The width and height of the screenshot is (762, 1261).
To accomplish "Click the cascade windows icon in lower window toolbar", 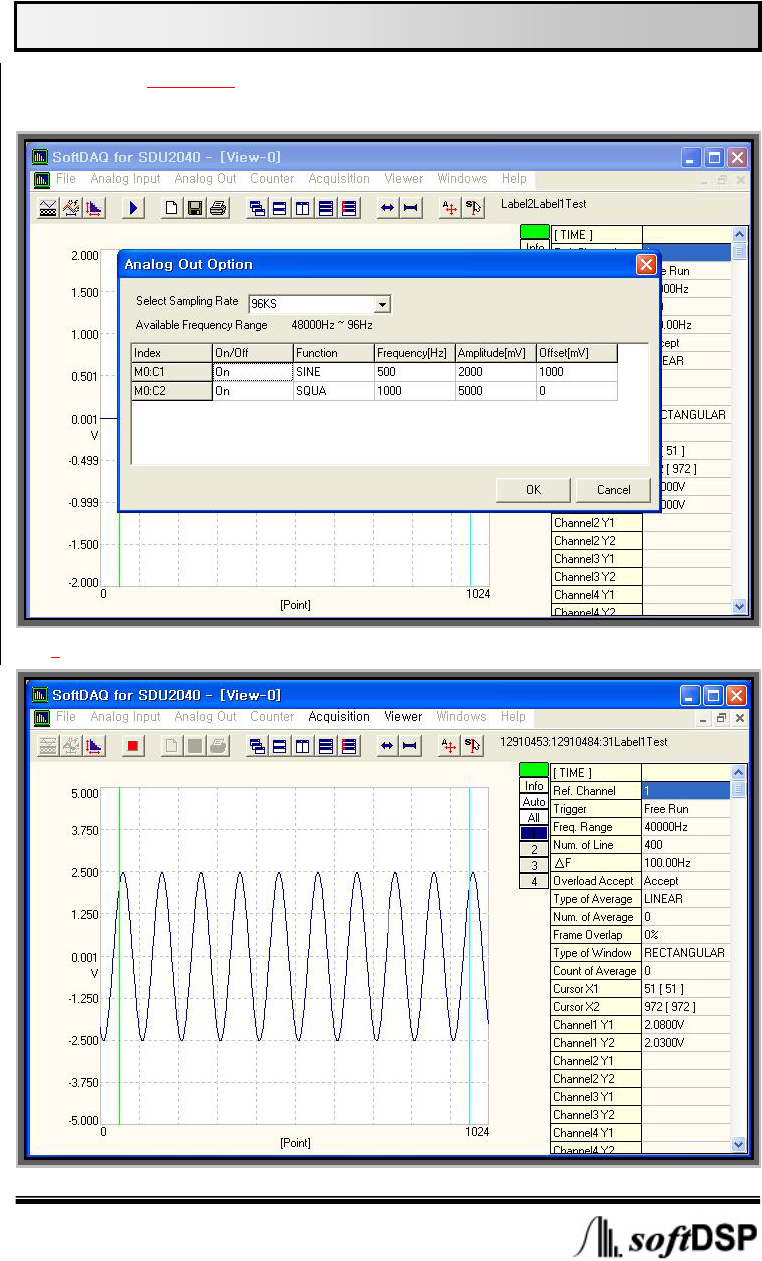I will [257, 746].
